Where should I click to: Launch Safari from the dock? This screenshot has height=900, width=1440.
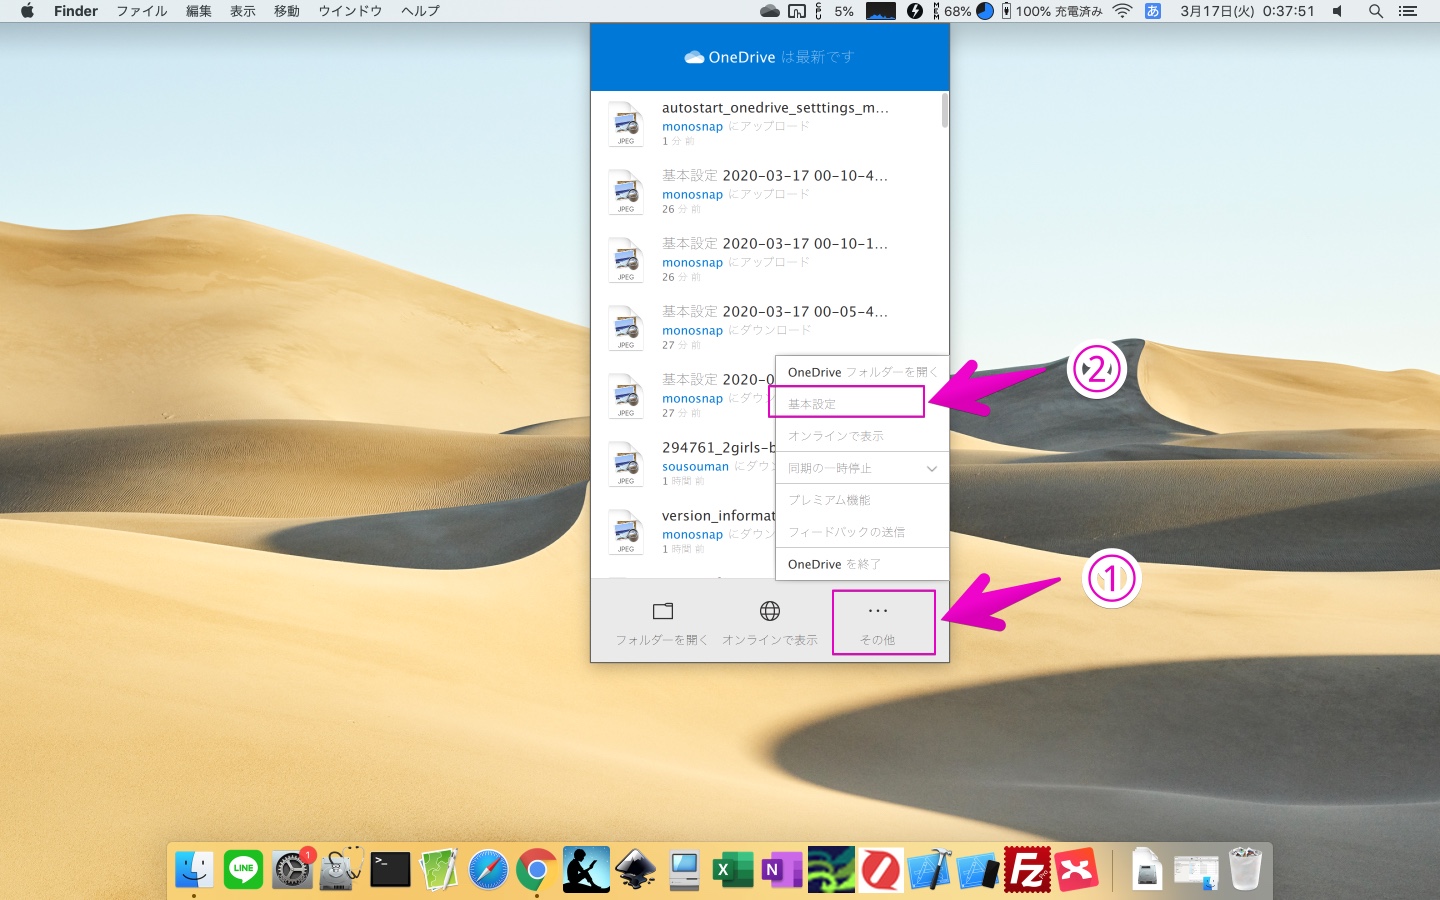(x=488, y=869)
